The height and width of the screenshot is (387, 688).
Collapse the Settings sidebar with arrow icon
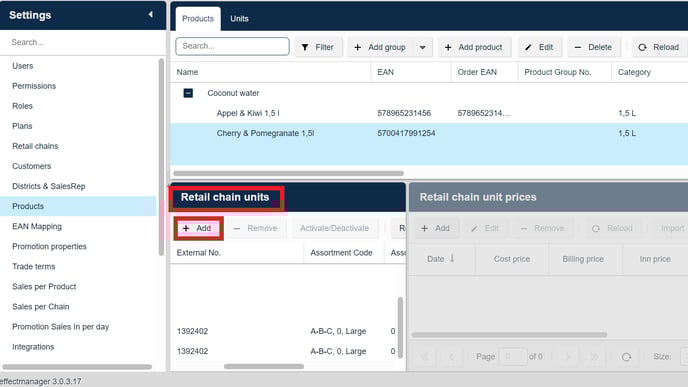[150, 14]
